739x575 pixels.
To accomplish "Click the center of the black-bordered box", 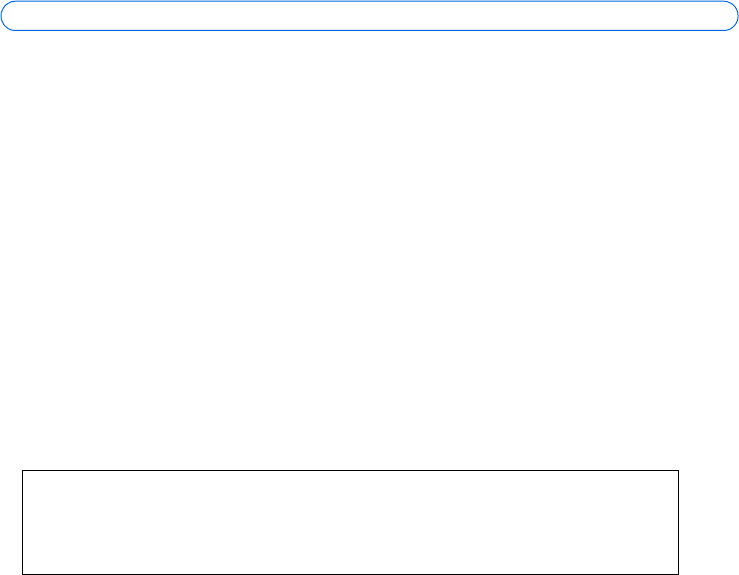I will tap(351, 522).
